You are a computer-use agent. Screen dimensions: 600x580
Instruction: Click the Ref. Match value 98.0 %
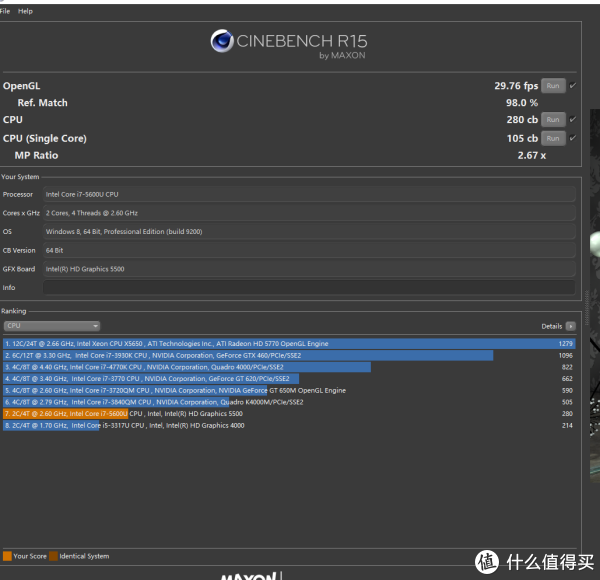[522, 103]
